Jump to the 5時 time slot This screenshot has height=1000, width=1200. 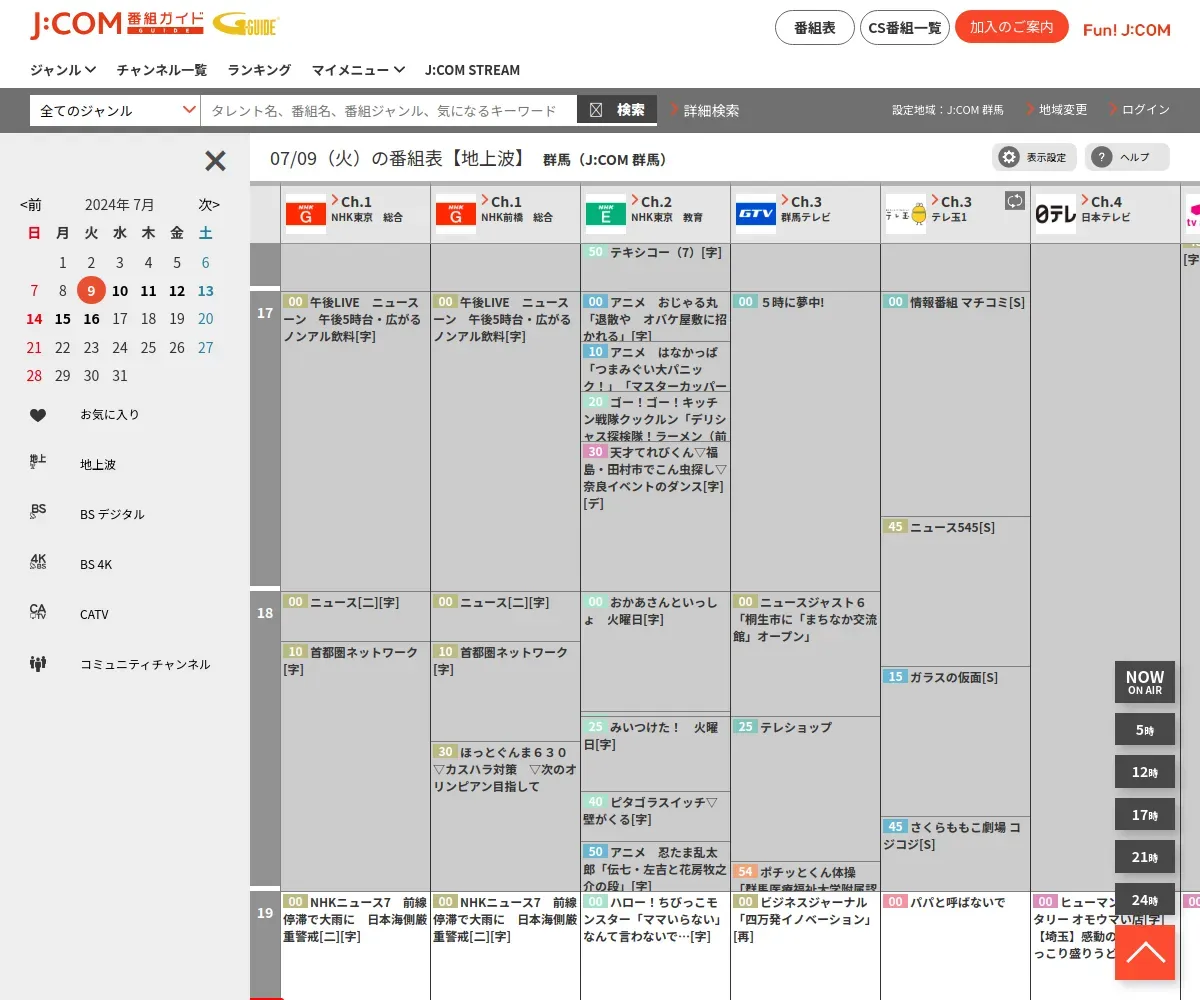tap(1145, 730)
